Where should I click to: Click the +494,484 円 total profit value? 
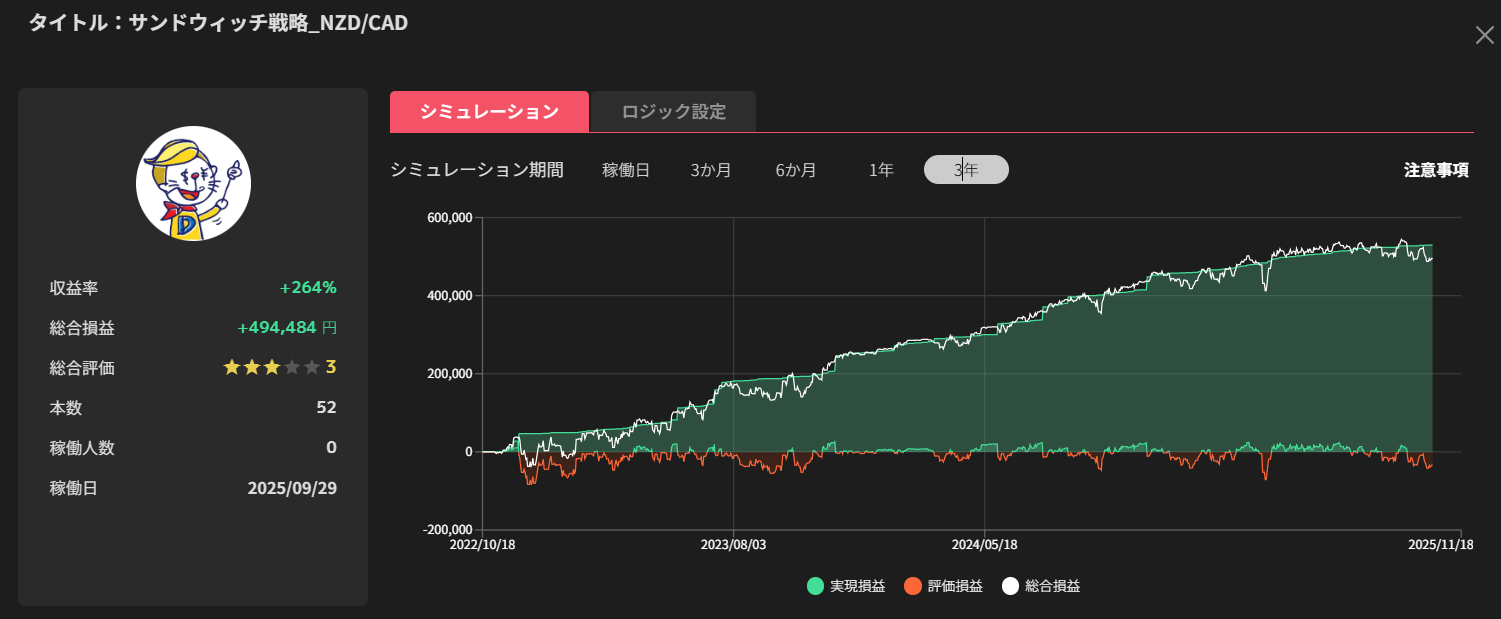click(x=286, y=328)
